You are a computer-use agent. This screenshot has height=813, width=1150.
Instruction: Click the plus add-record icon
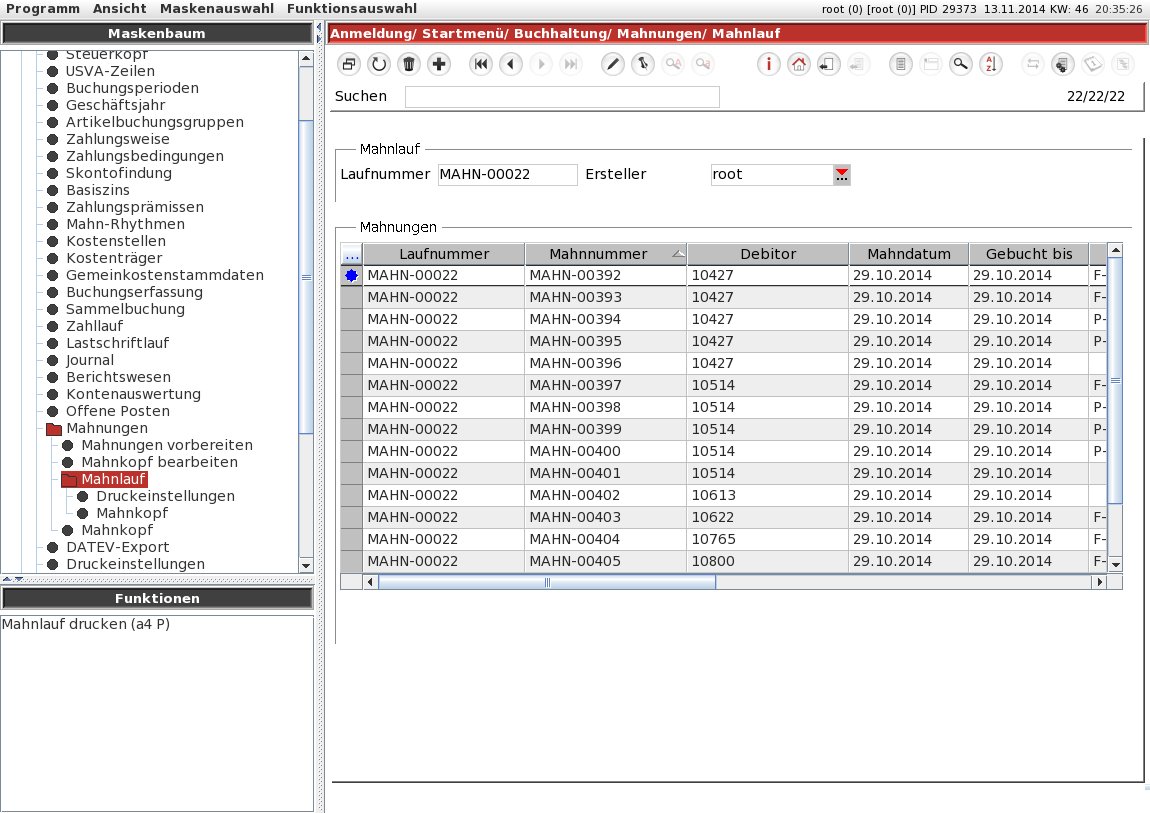coord(439,65)
